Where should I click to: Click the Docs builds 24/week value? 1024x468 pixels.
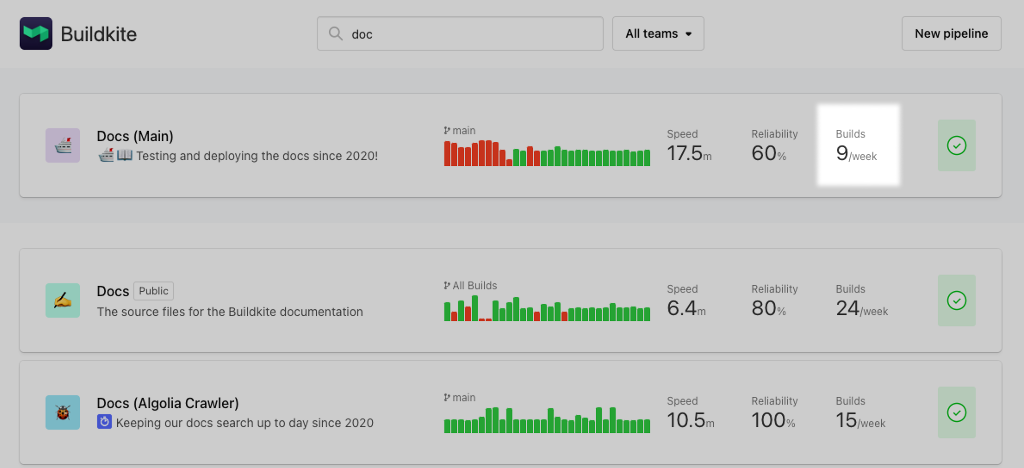pyautogui.click(x=862, y=308)
